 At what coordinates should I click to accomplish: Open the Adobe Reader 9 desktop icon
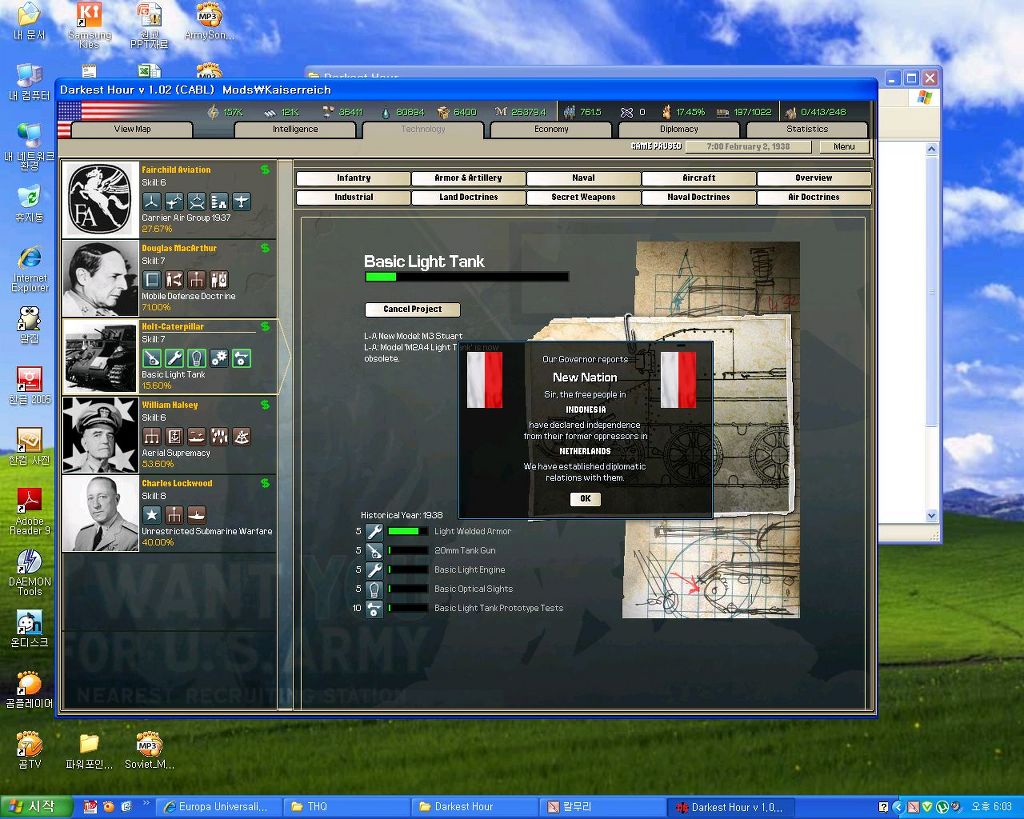tap(29, 511)
